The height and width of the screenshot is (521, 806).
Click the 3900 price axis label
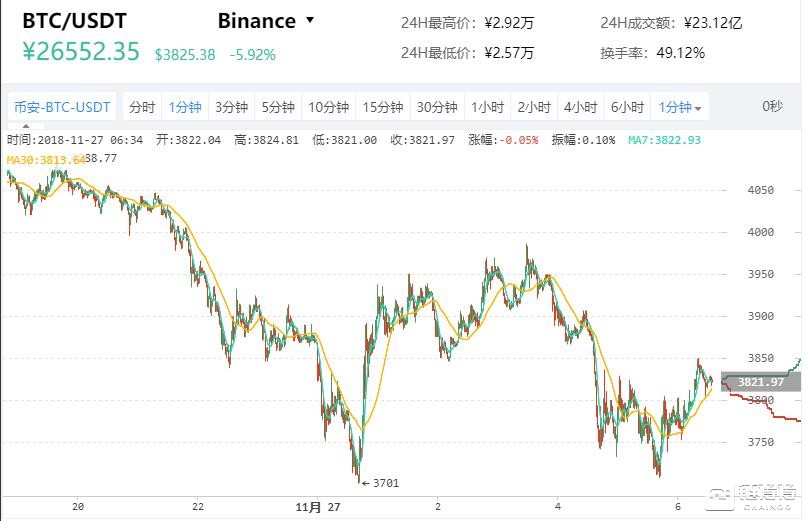pos(761,317)
